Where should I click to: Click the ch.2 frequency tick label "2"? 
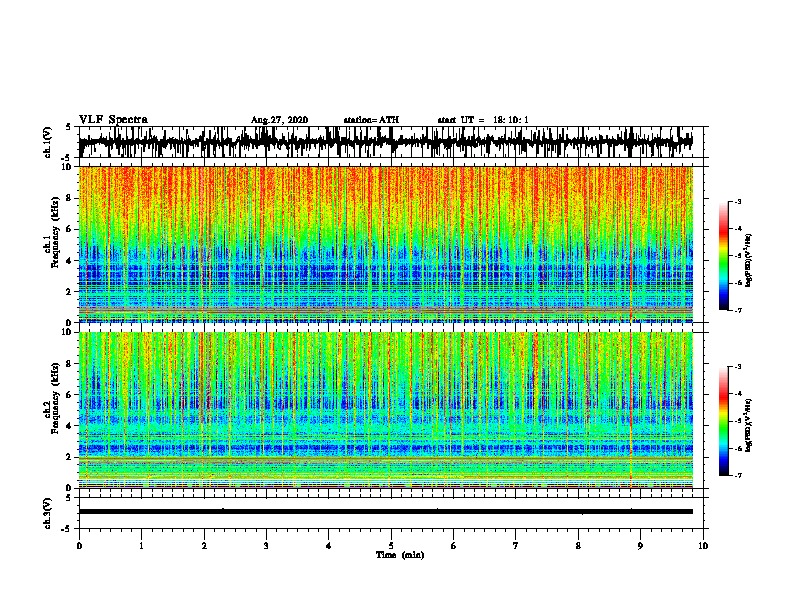(70, 457)
